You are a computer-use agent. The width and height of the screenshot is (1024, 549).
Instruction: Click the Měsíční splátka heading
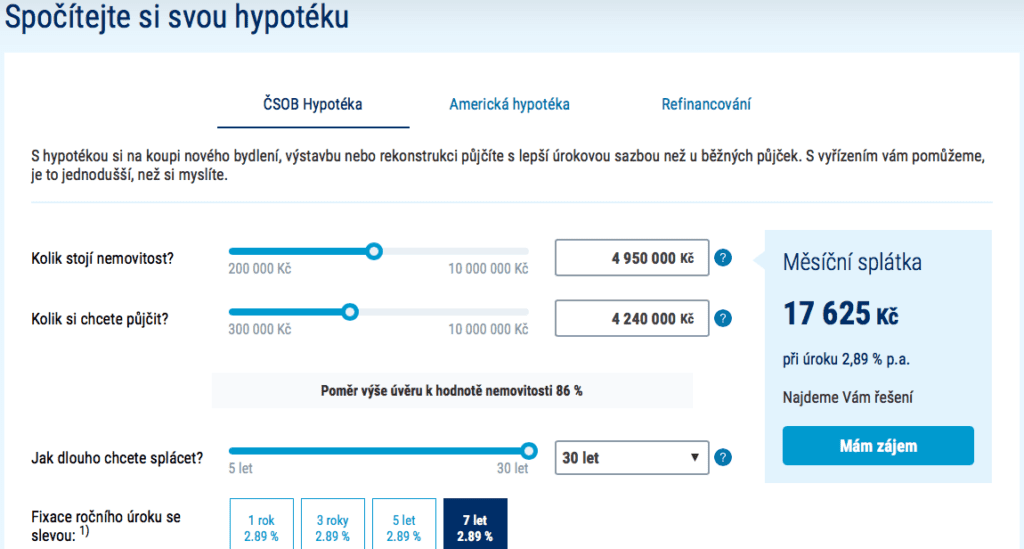pyautogui.click(x=852, y=262)
